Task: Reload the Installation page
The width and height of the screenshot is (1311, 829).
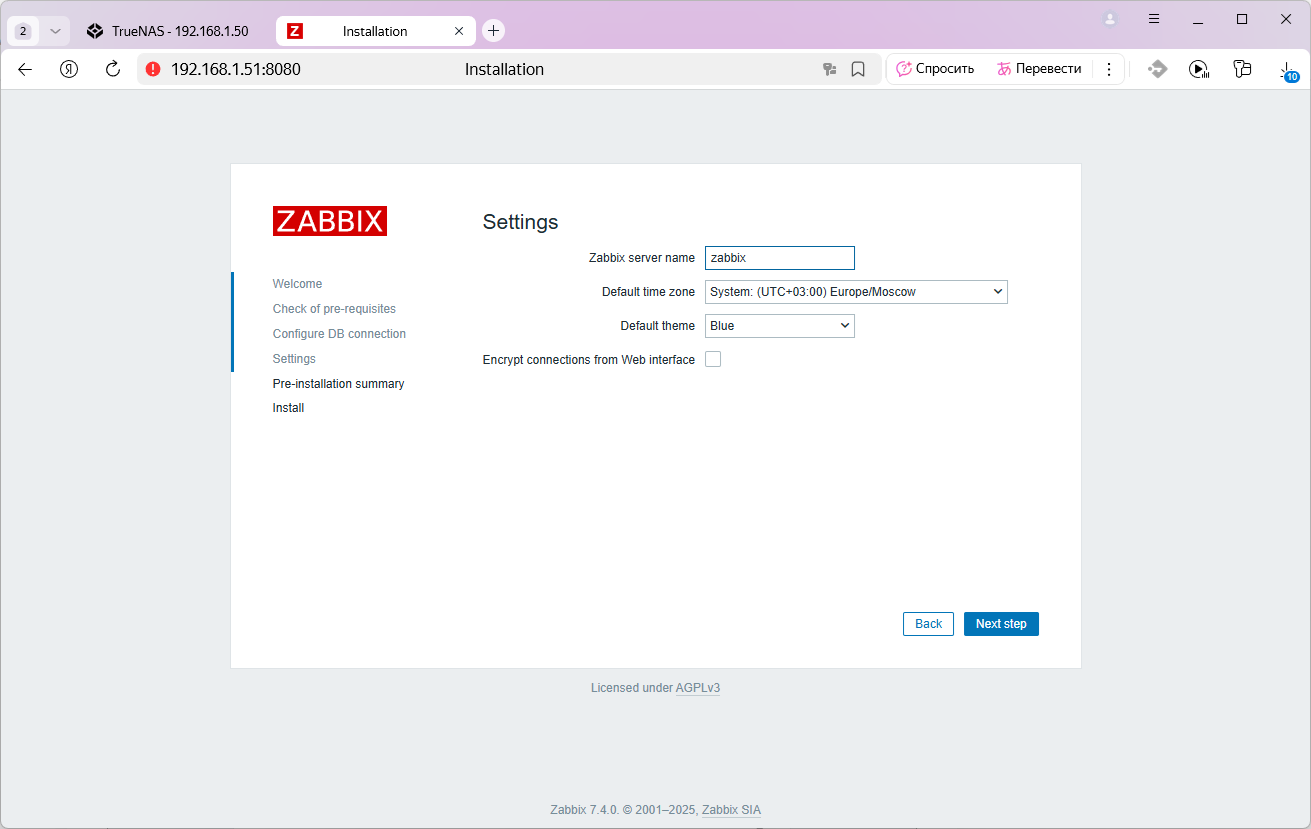Action: coord(113,69)
